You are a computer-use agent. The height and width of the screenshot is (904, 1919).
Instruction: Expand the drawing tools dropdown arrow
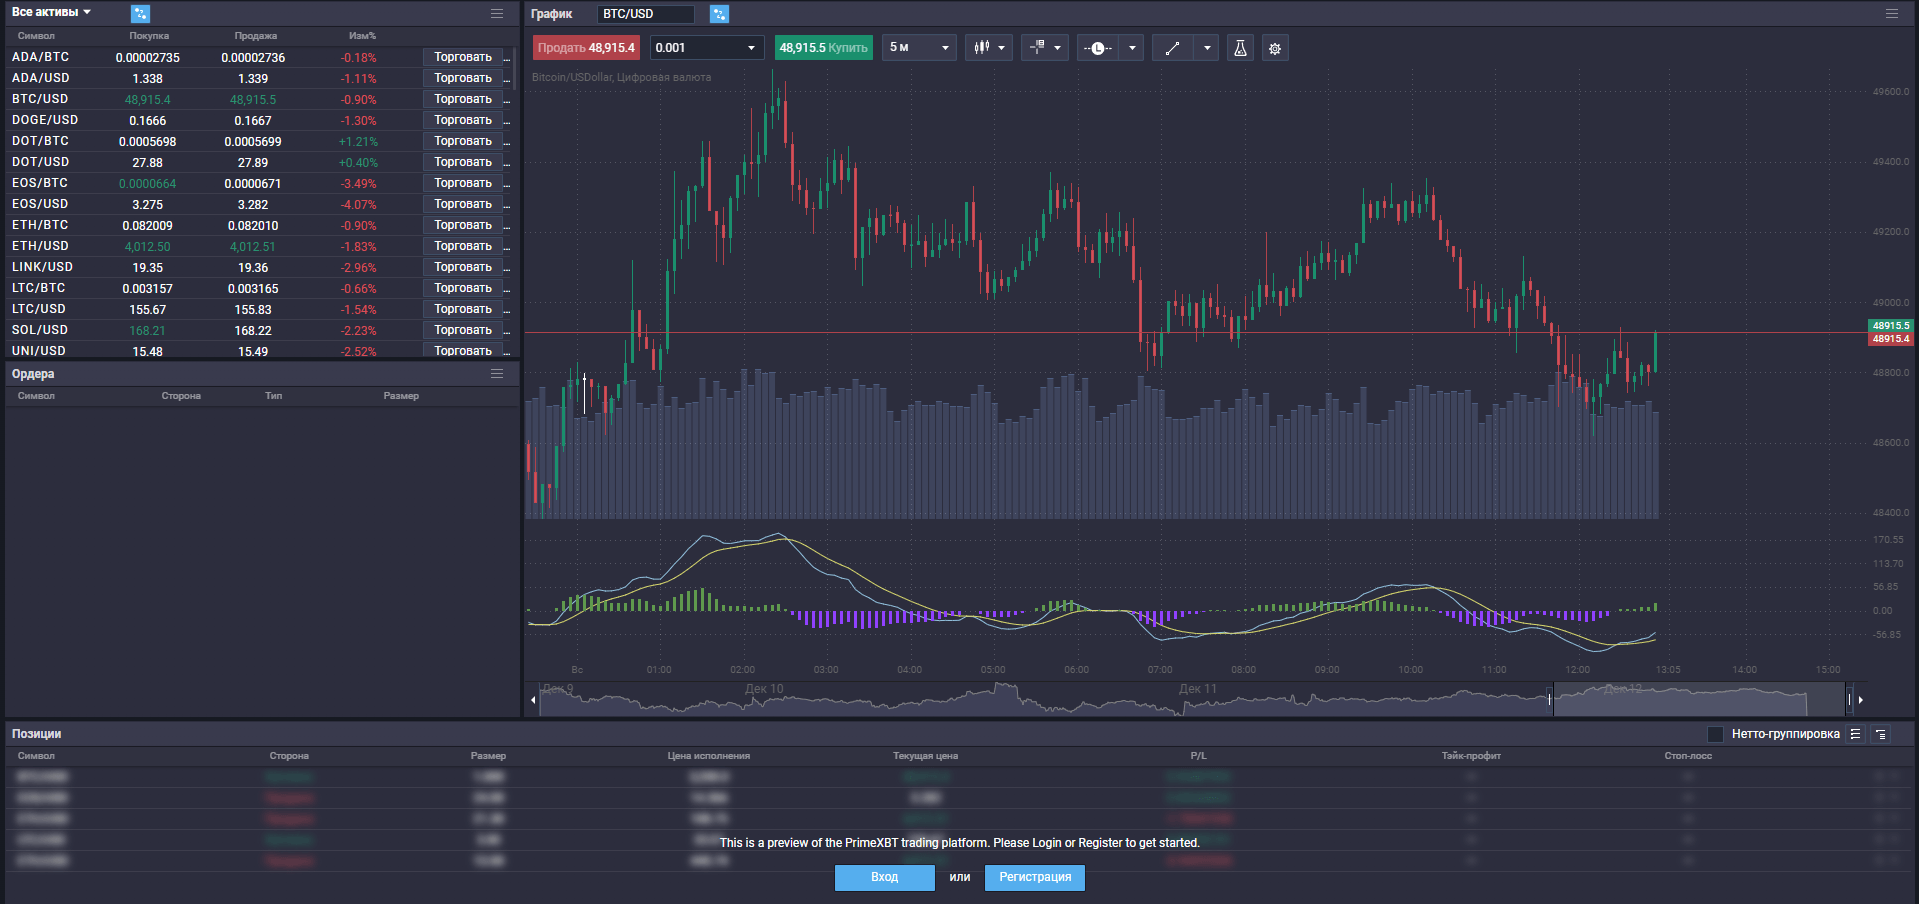point(1207,48)
